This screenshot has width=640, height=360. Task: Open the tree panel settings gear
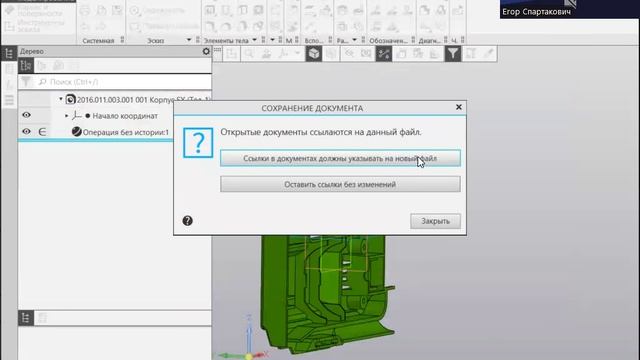(206, 51)
